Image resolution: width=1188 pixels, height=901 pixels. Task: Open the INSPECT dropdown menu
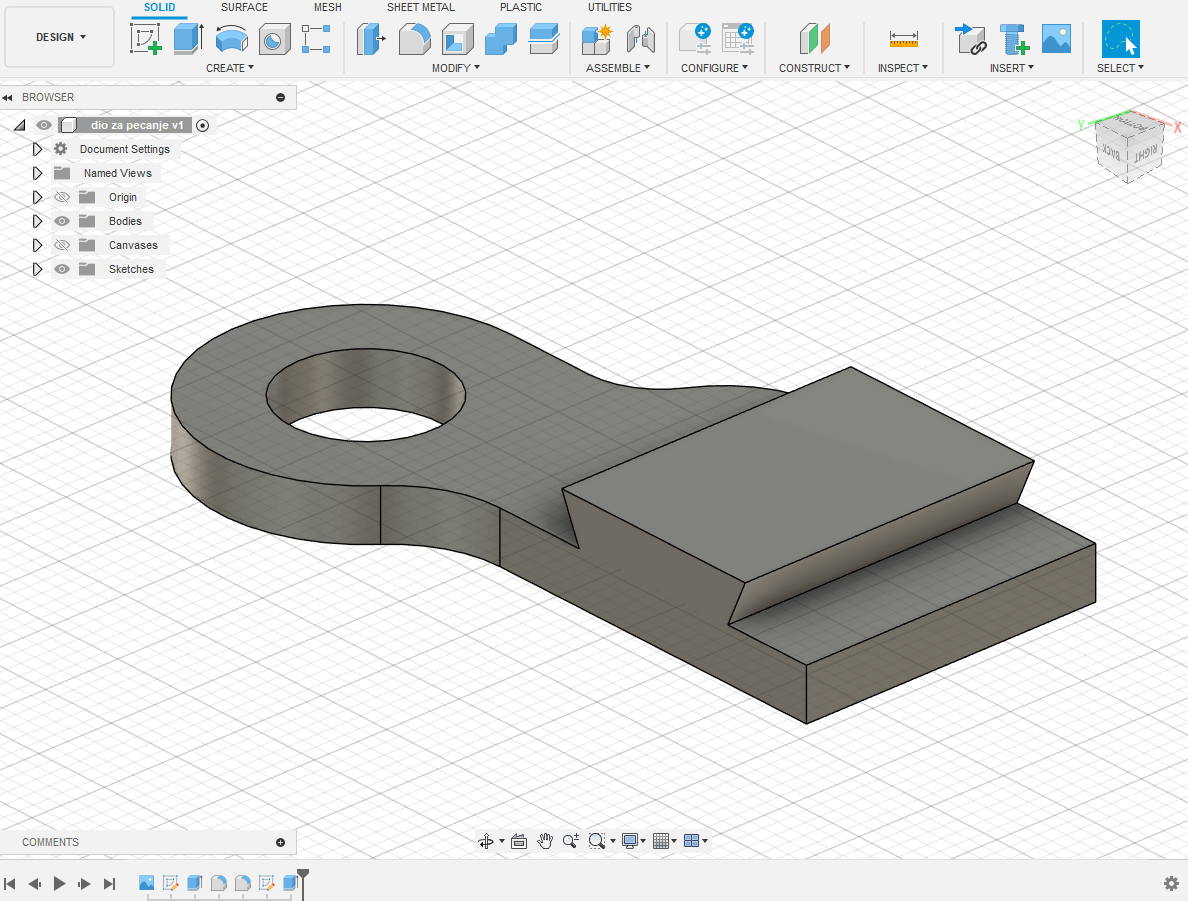tap(902, 68)
